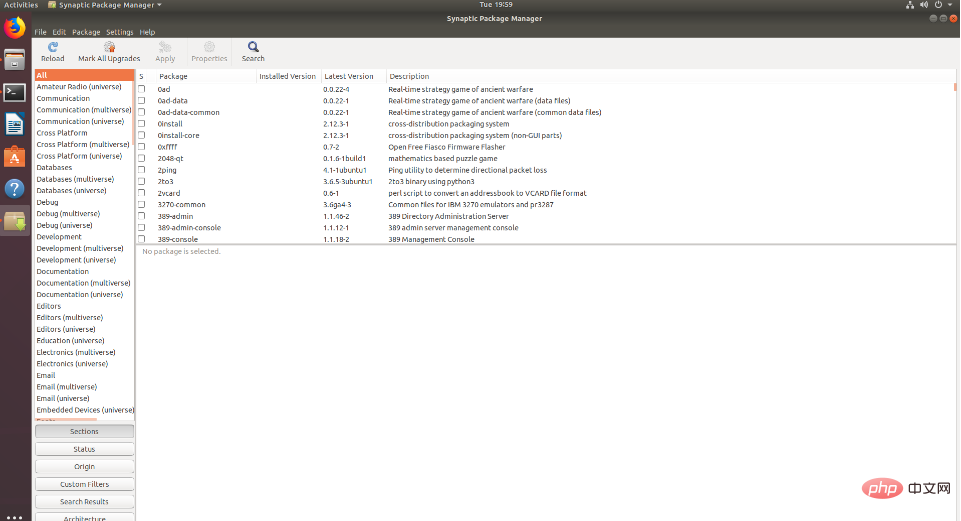This screenshot has height=521, width=961.
Task: Click the sections list horizontal scrollbar
Action: (x=66, y=420)
